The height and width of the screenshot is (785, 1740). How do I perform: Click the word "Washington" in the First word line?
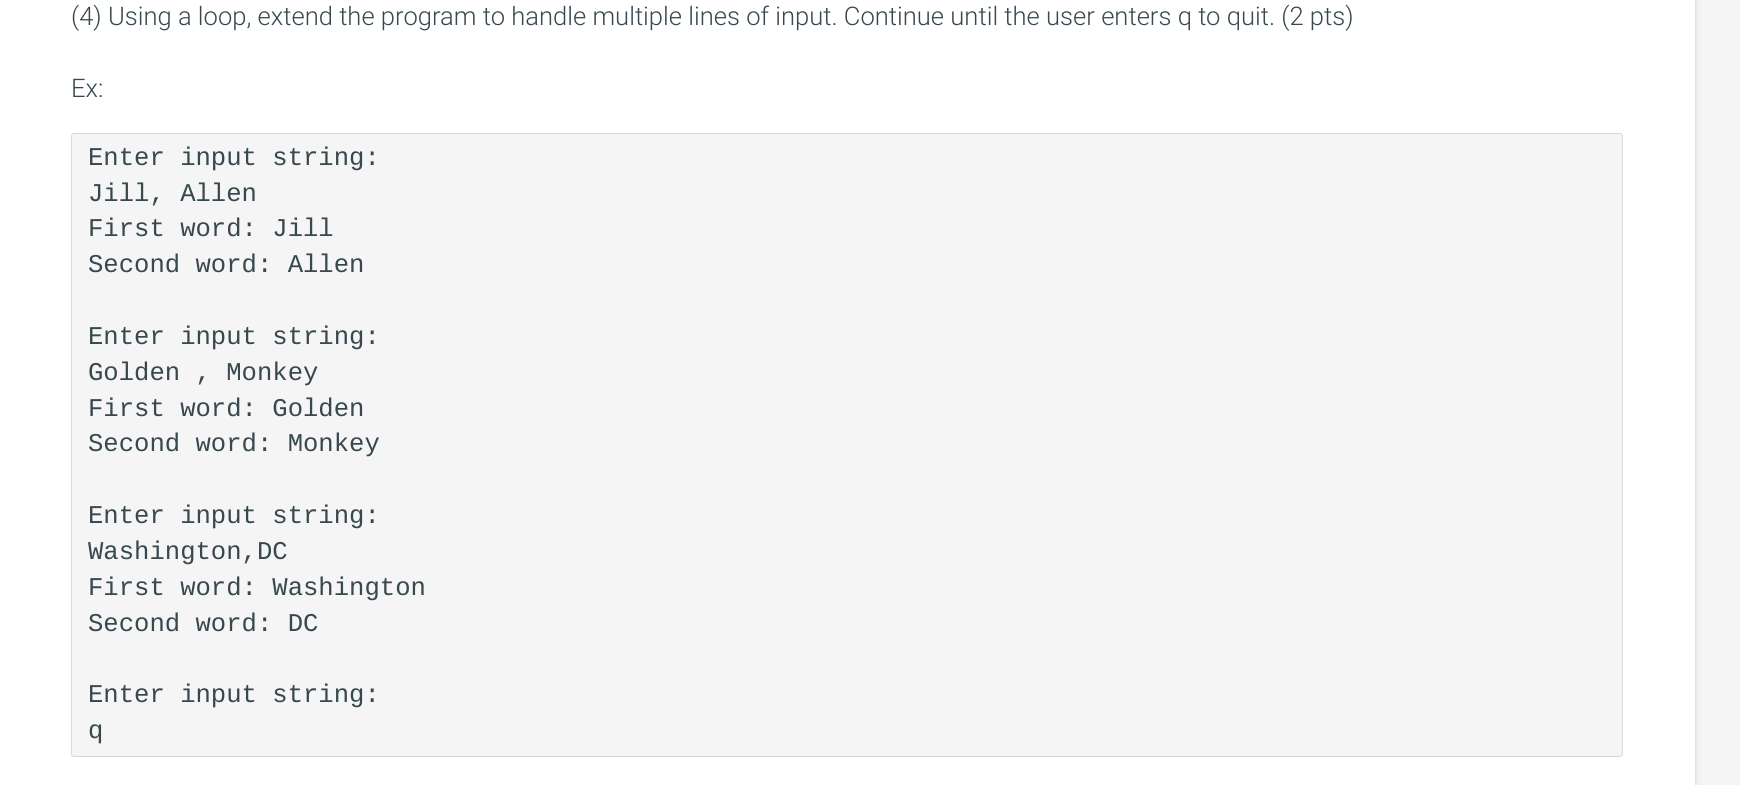coord(349,587)
